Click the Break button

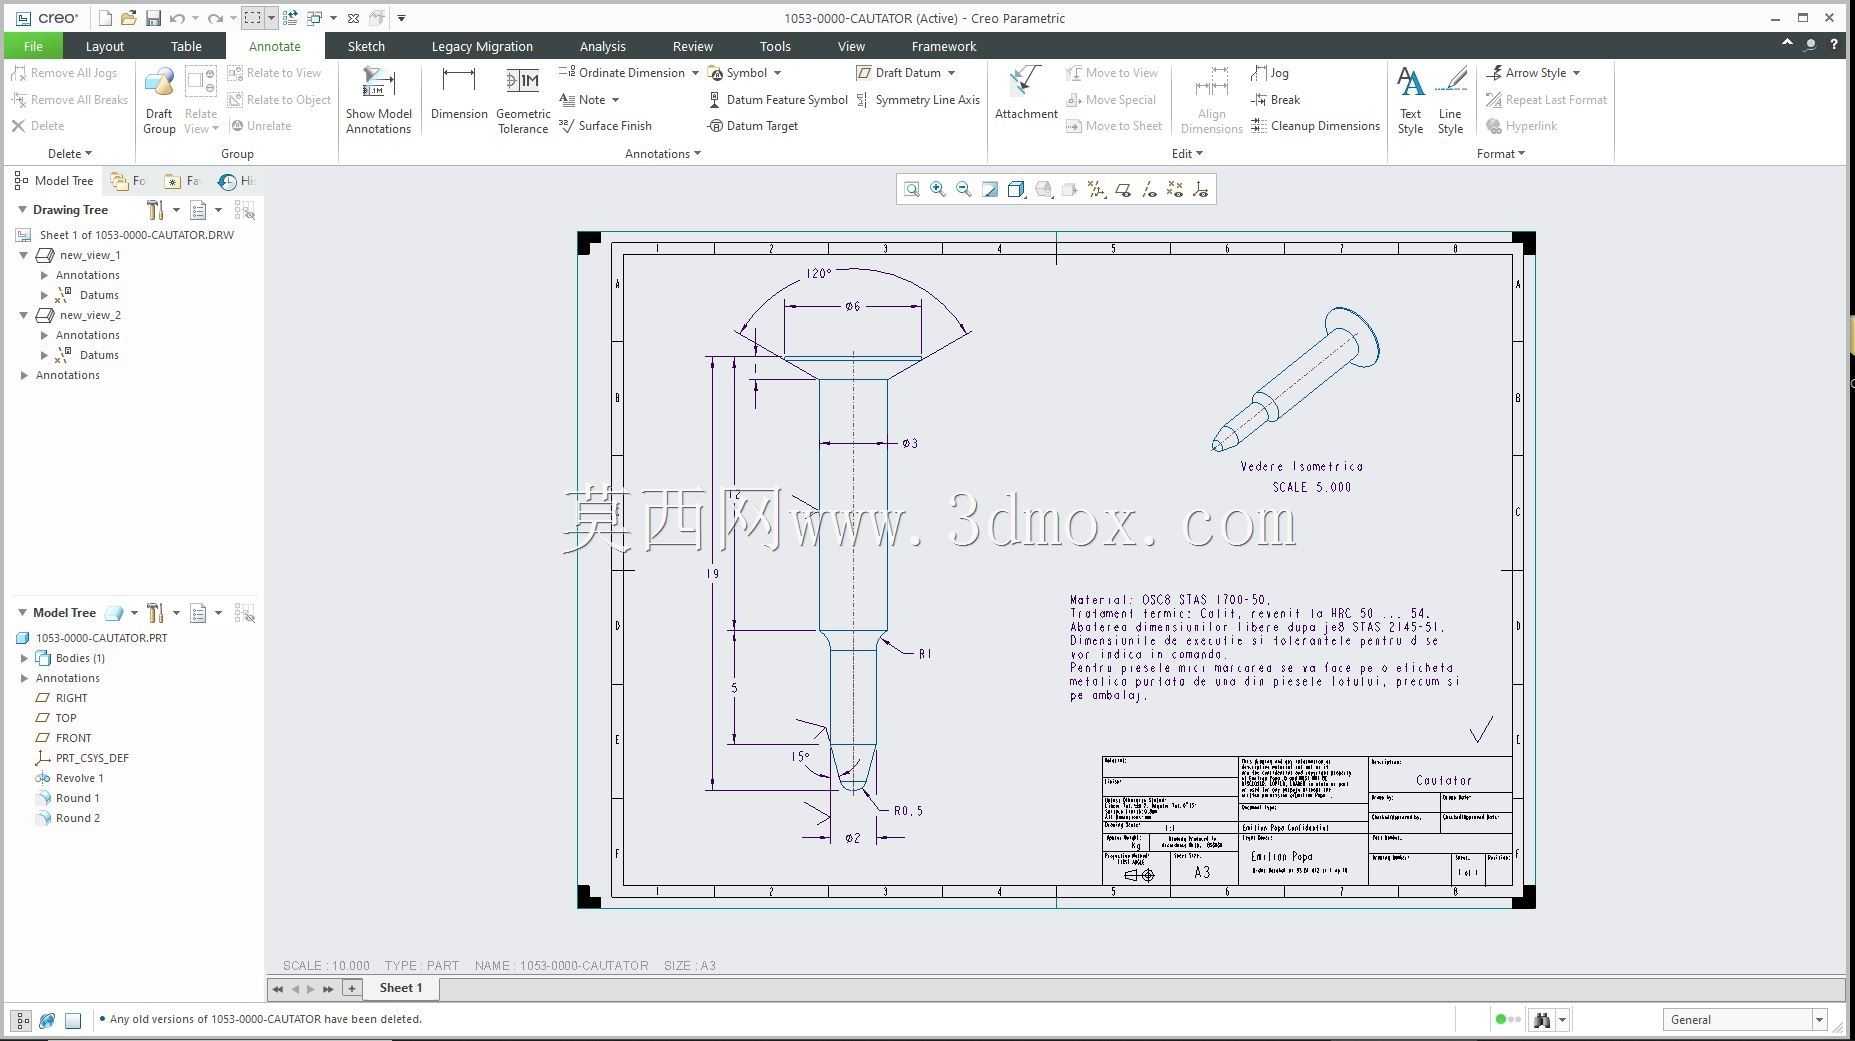pos(1276,100)
